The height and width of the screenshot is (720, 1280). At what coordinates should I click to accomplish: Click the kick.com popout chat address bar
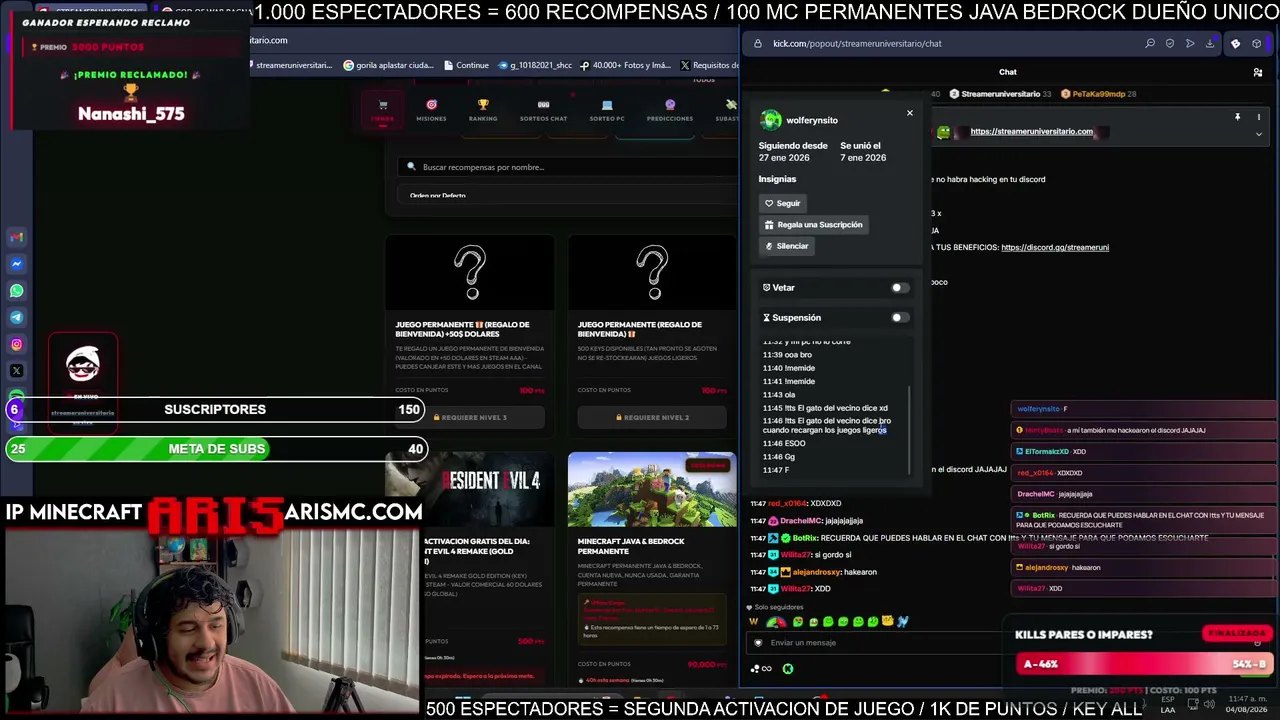(940, 43)
